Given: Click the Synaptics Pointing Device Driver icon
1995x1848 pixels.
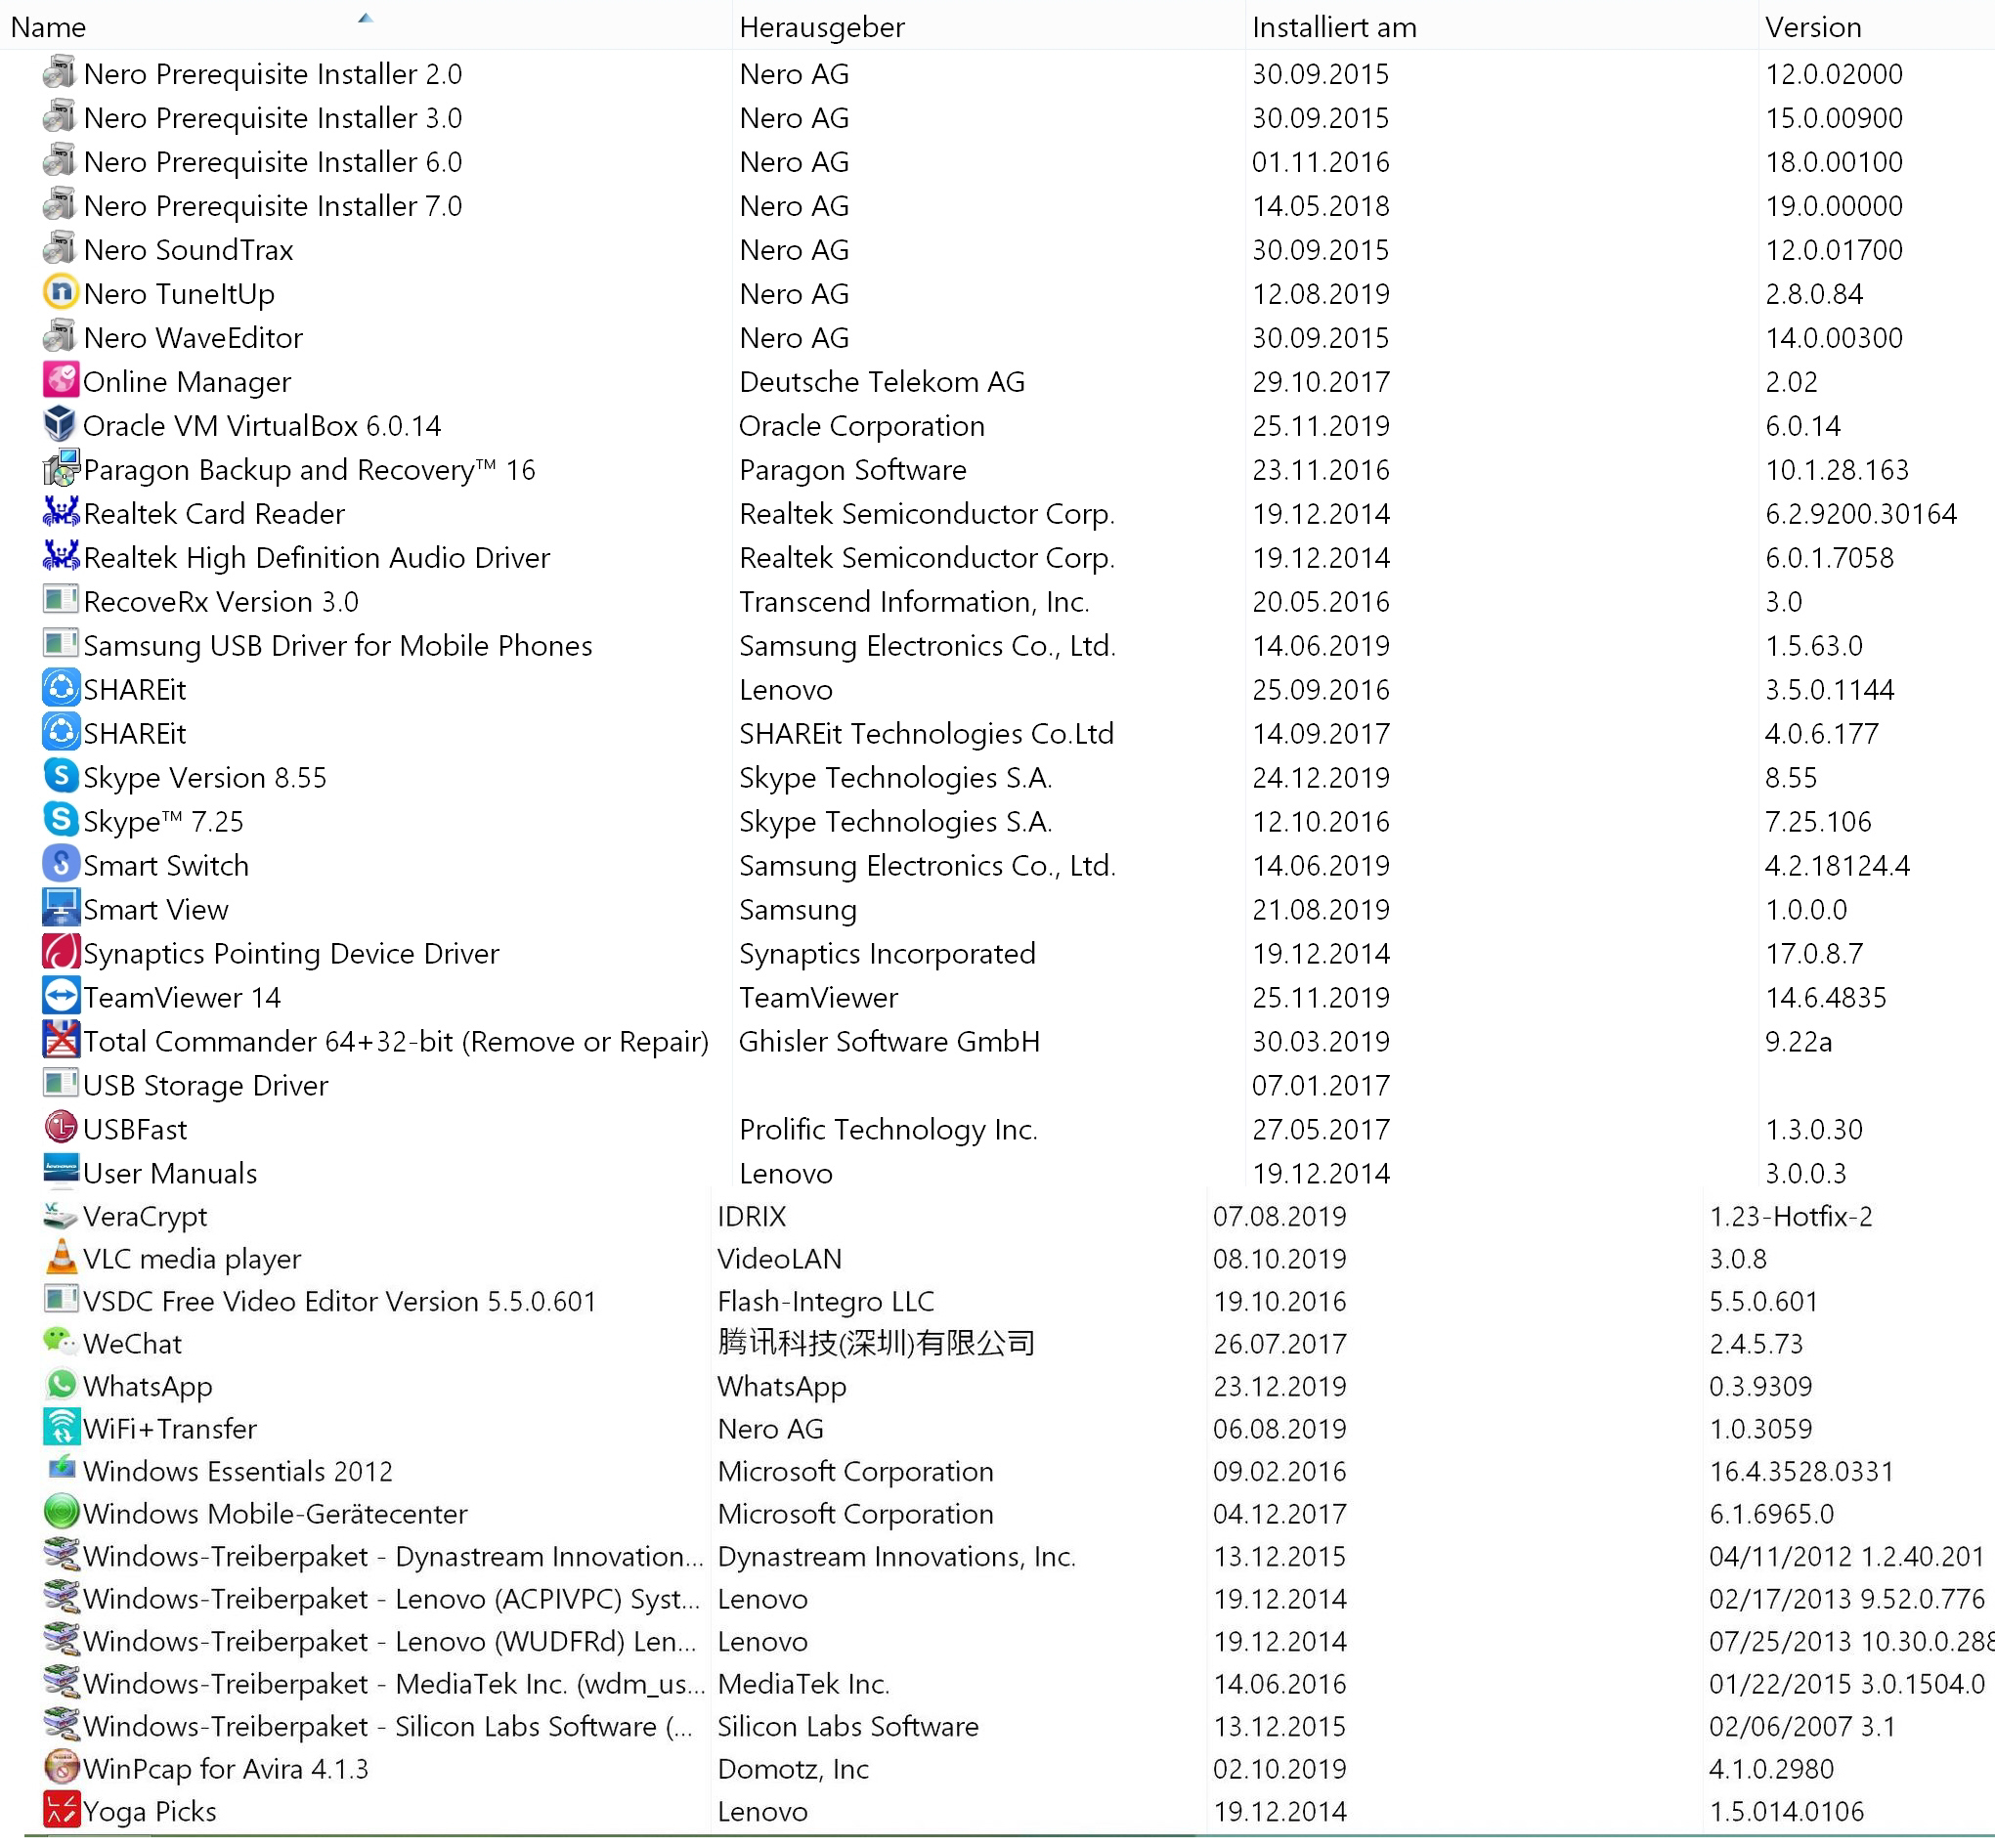Looking at the screenshot, I should (60, 953).
